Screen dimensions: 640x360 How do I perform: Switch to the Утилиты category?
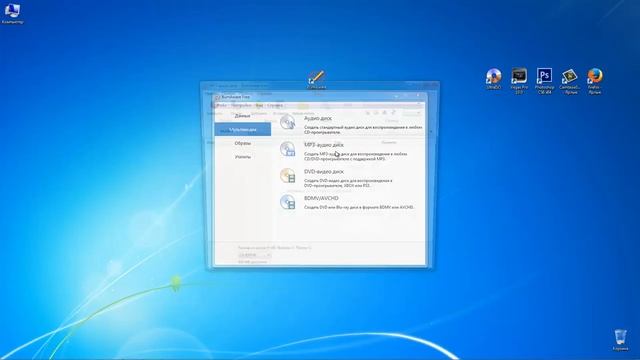tap(242, 157)
